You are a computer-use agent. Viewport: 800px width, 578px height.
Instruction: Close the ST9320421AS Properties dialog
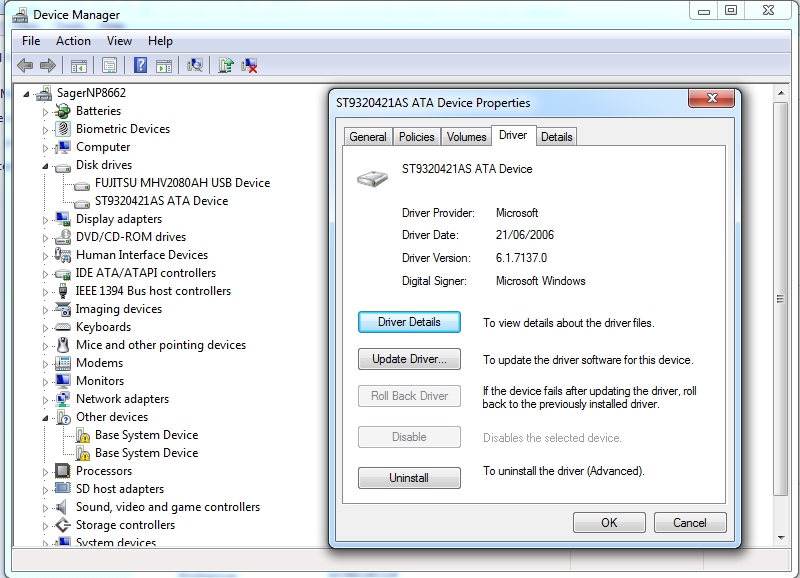[x=712, y=98]
